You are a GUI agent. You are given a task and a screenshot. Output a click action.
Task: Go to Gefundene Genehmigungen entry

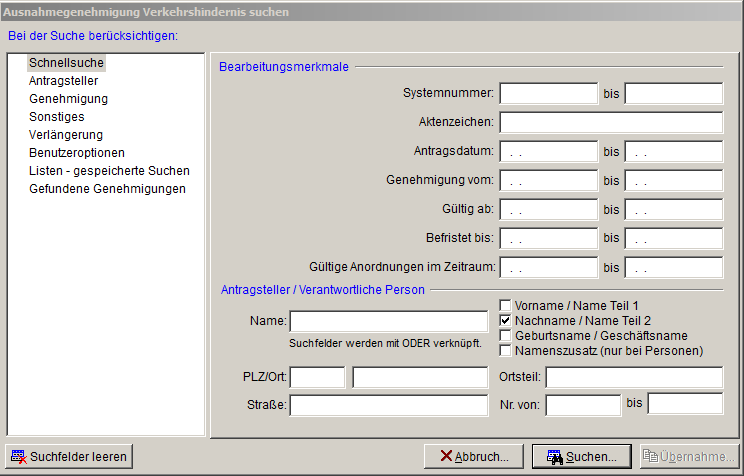pyautogui.click(x=107, y=189)
